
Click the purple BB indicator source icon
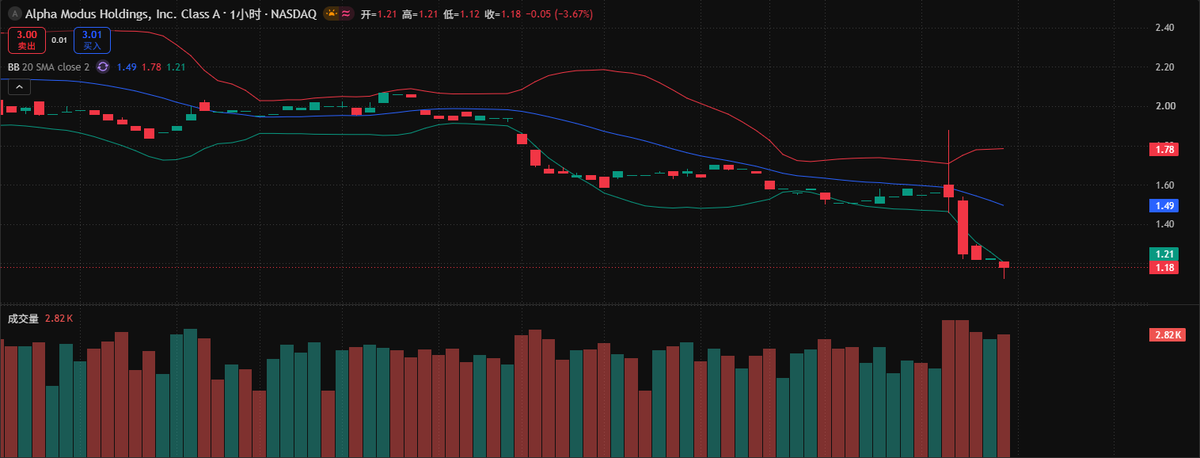coord(103,67)
